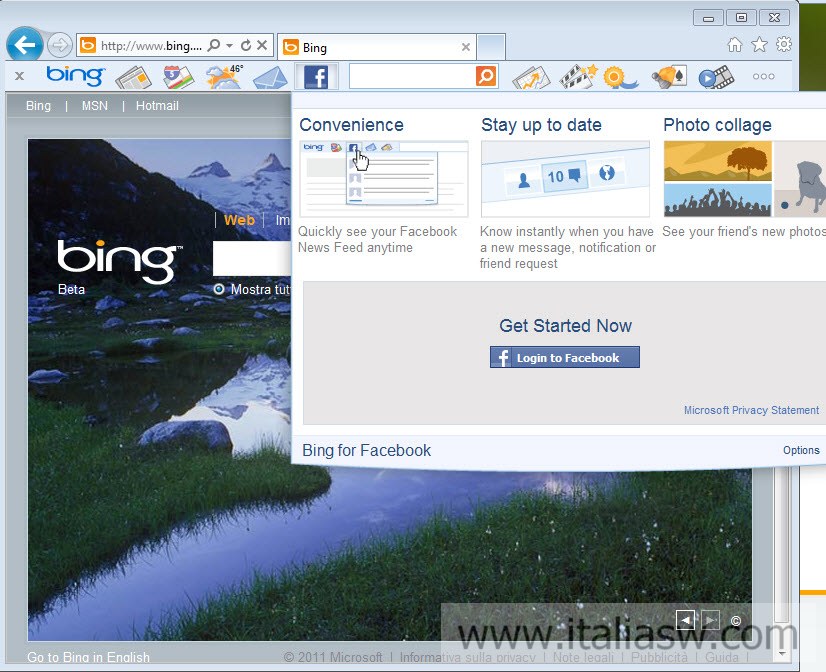The image size is (826, 672).
Task: Expand the address bar dropdown arrow
Action: pos(229,46)
